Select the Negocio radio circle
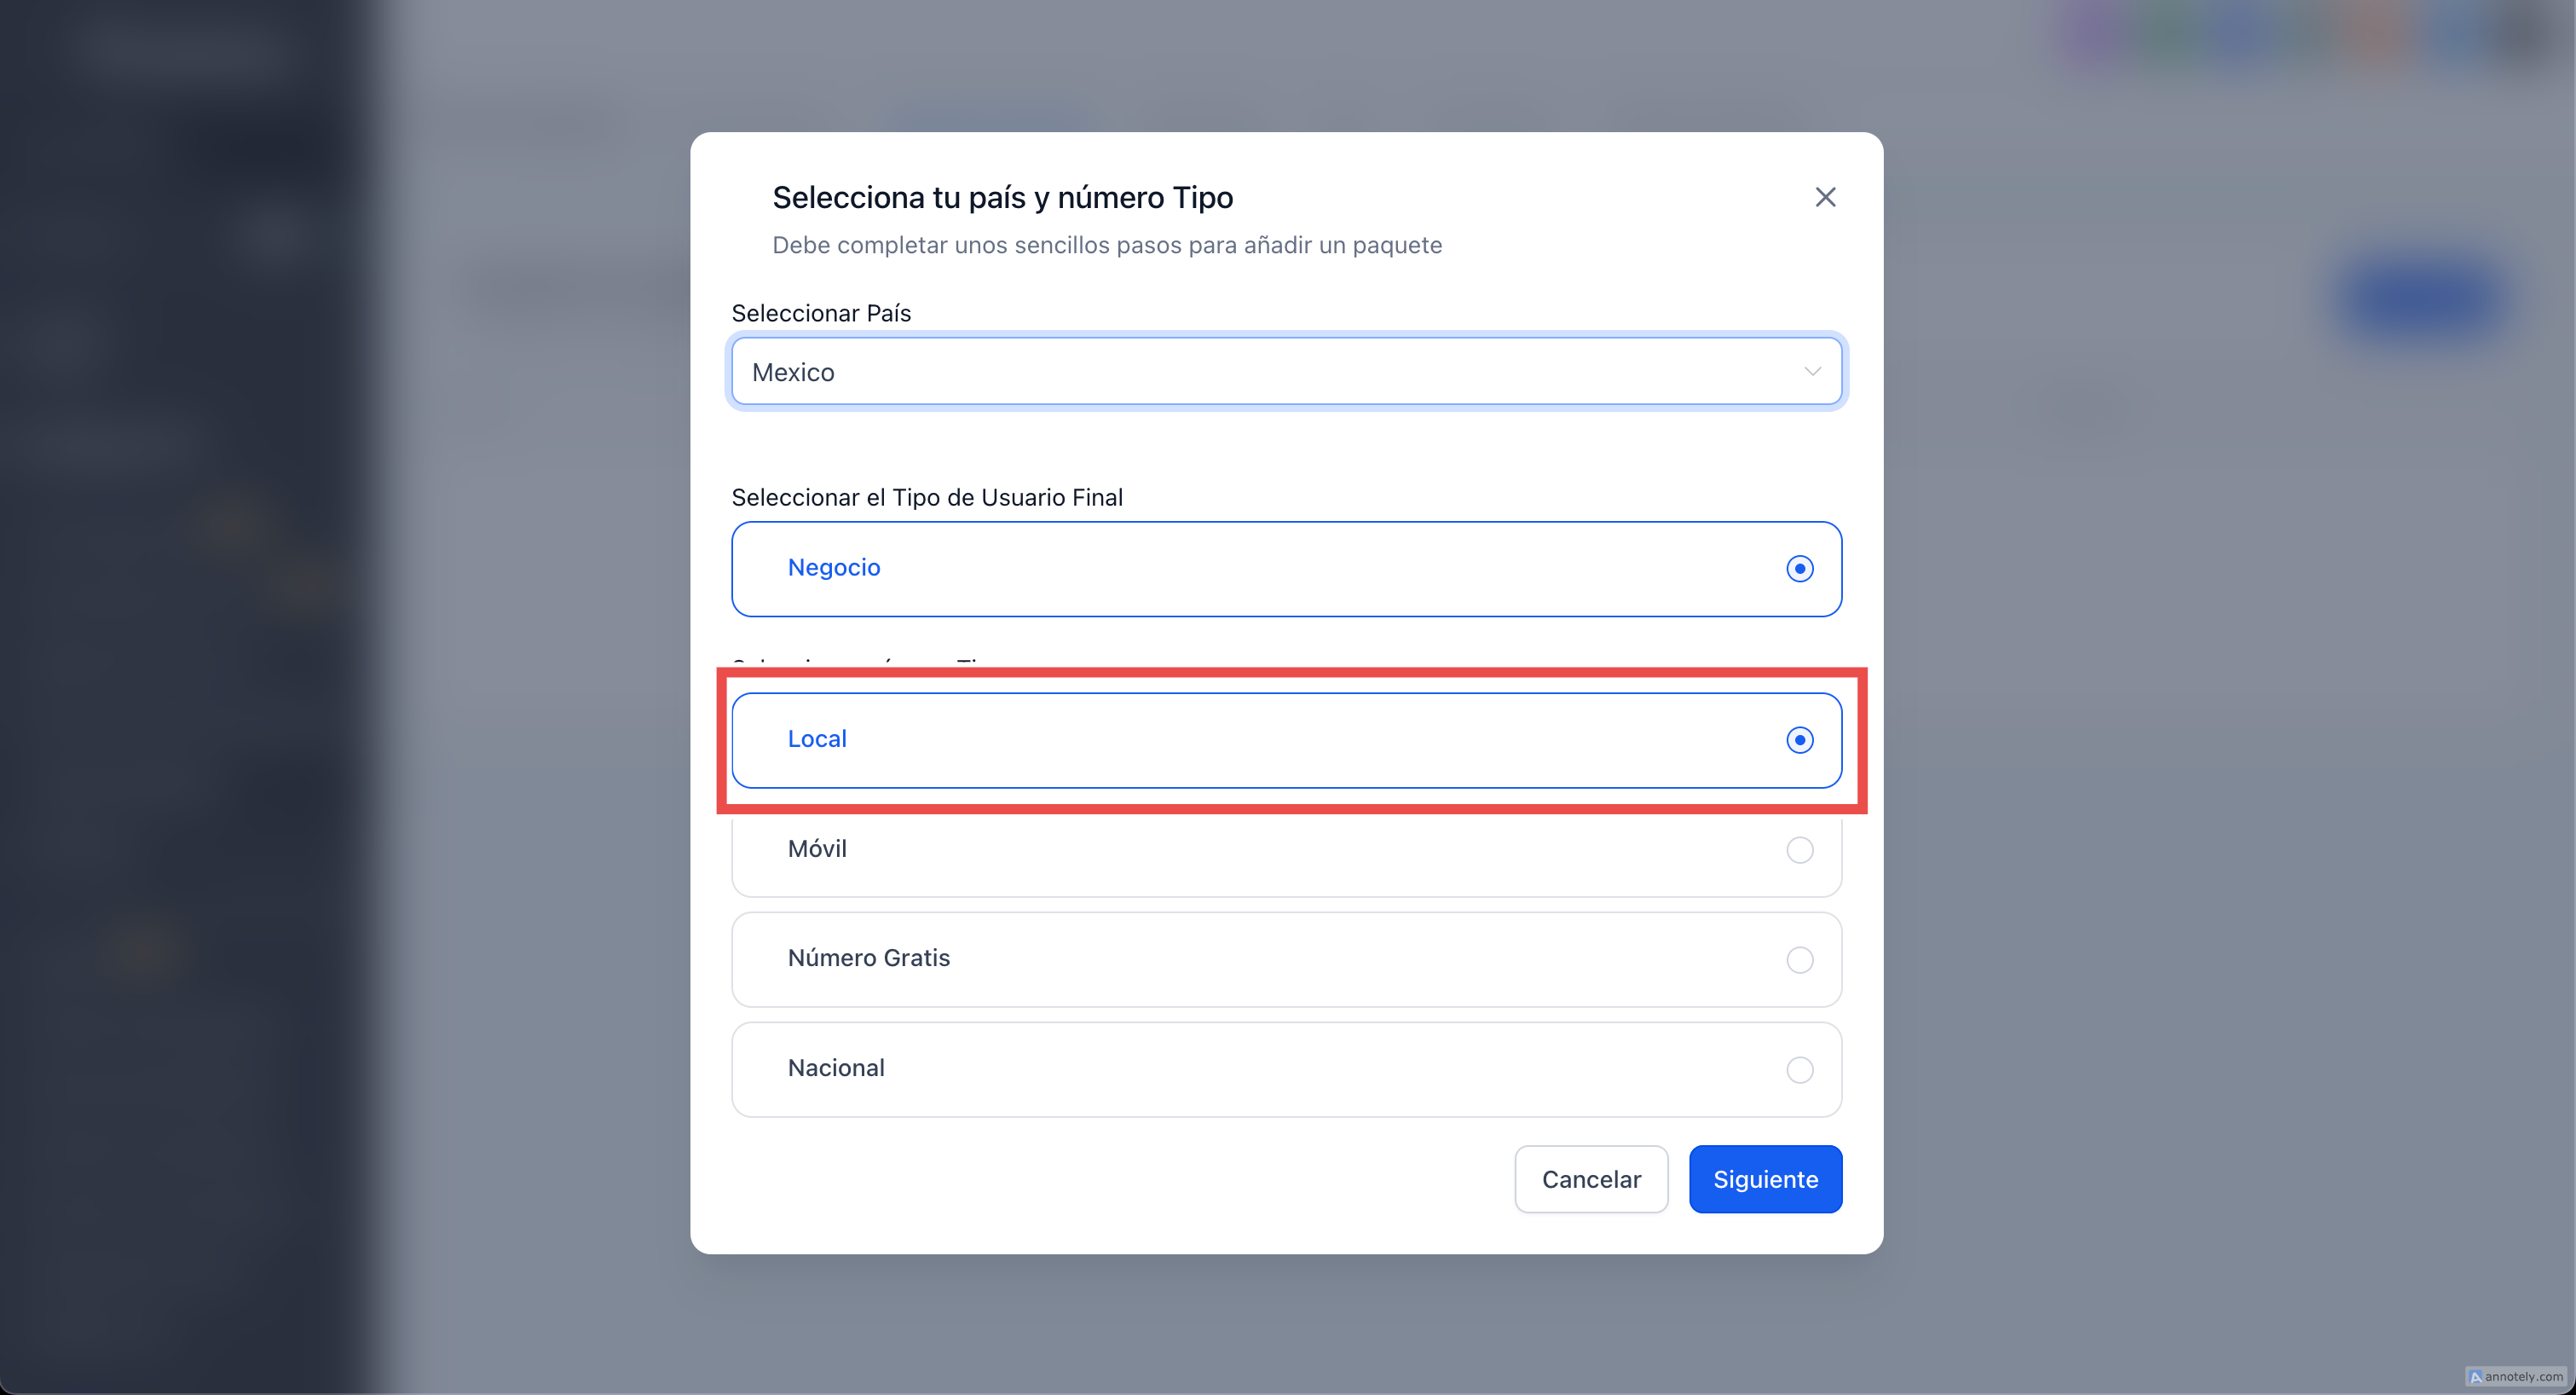 click(1799, 569)
